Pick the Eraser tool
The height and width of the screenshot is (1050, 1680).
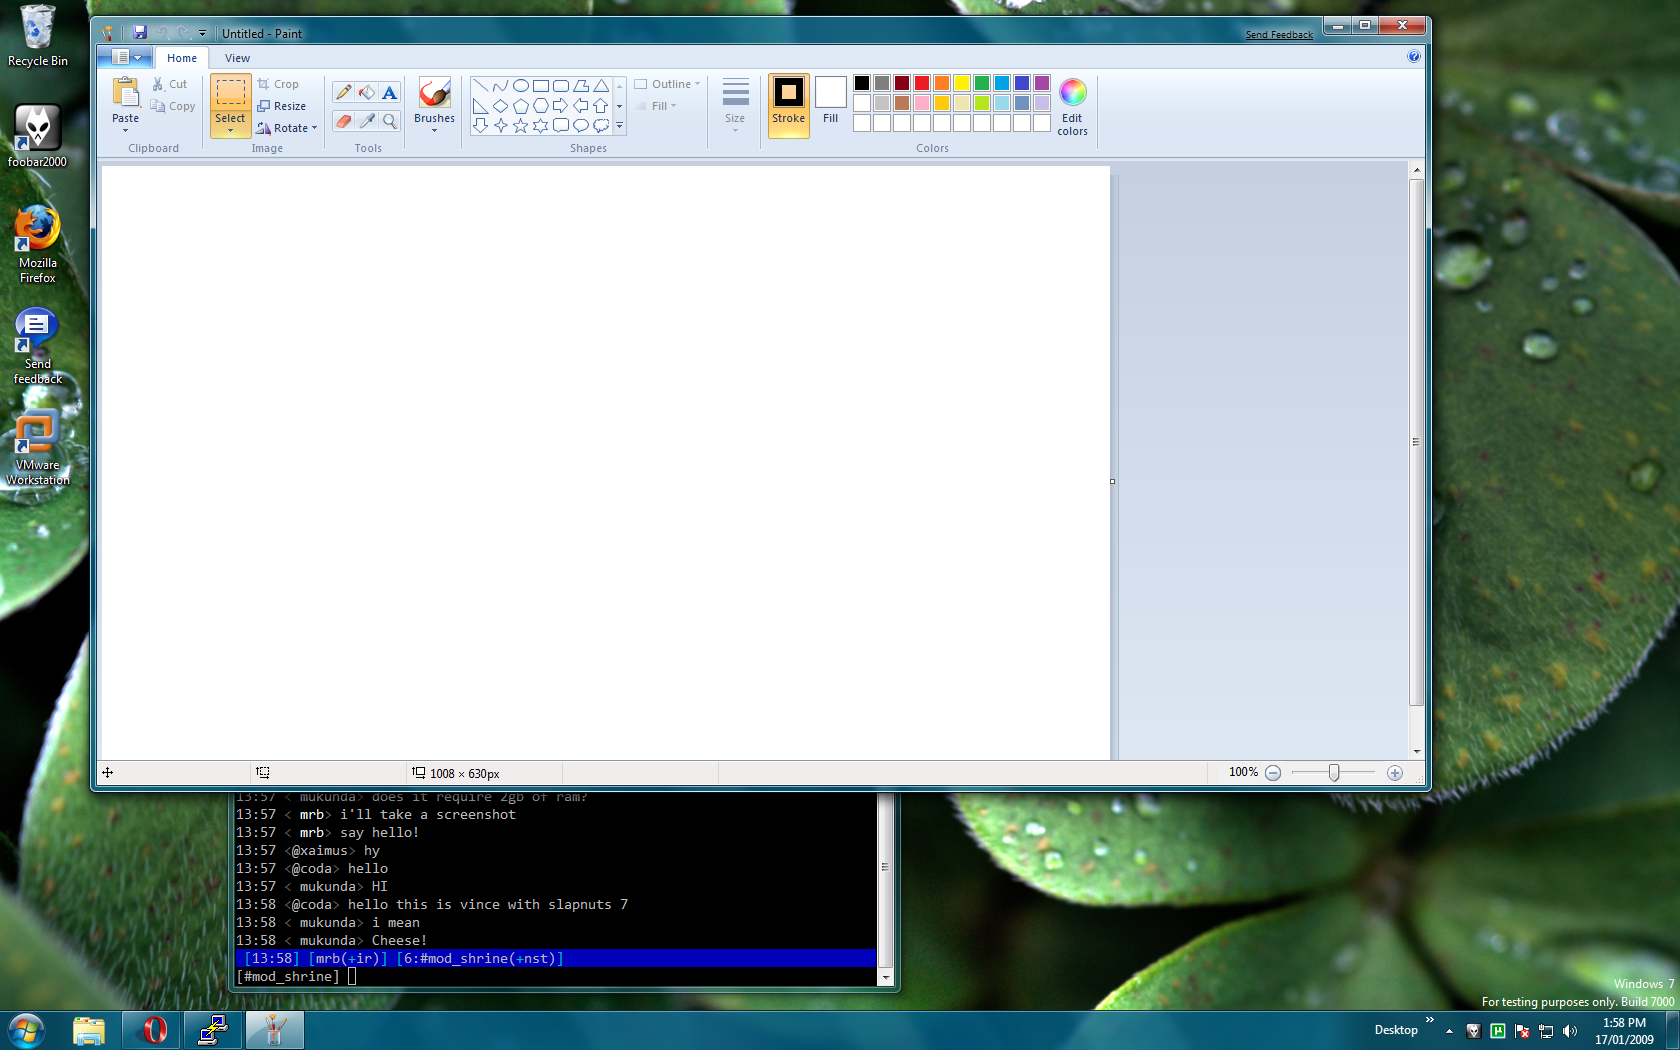[343, 121]
